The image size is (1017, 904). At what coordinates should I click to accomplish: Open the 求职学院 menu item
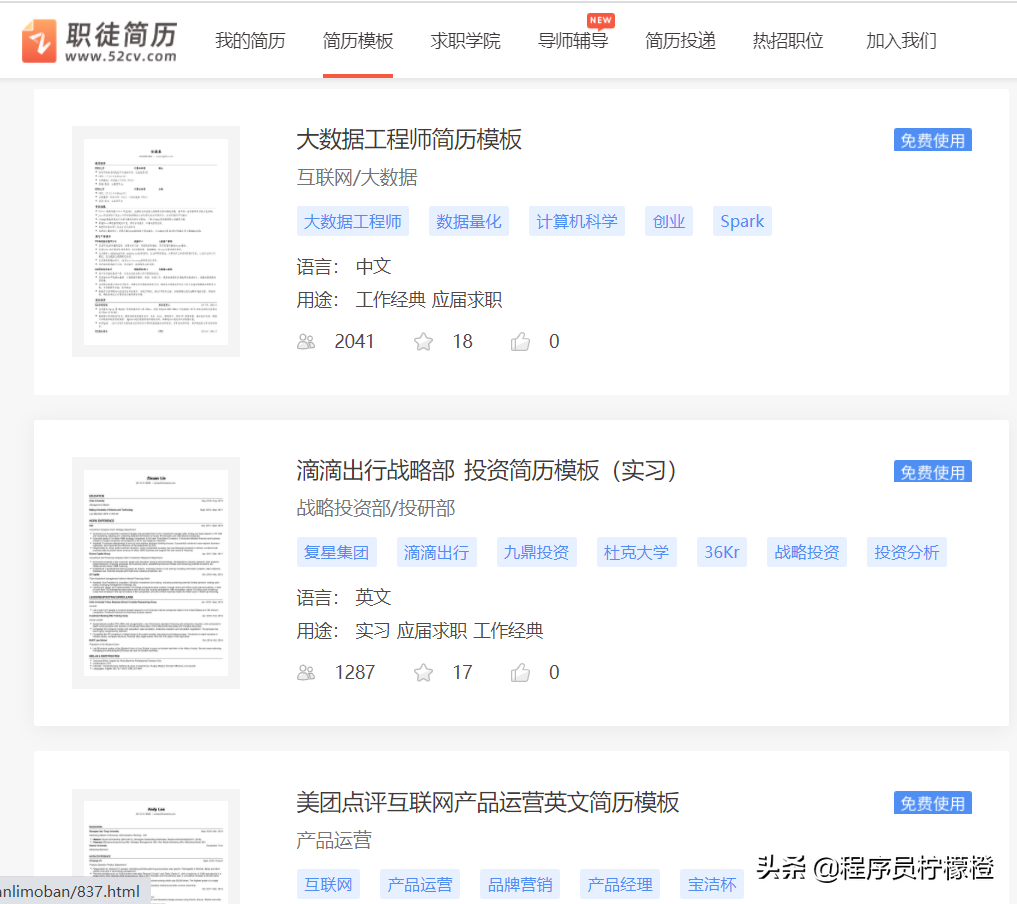465,42
